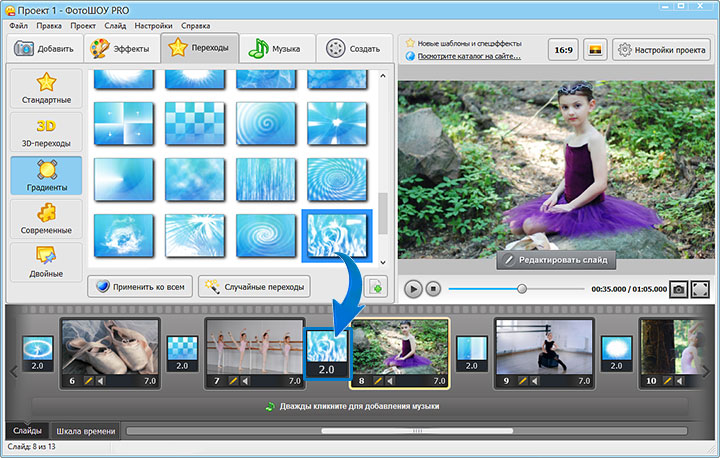Click edit pencil icon on slide 6
The height and width of the screenshot is (458, 720).
(x=88, y=381)
